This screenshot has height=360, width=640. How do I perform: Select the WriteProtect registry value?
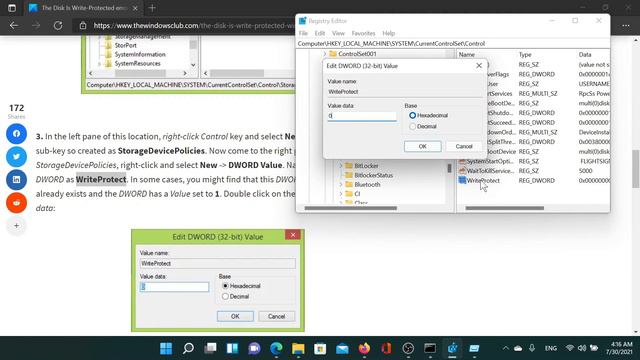point(483,180)
